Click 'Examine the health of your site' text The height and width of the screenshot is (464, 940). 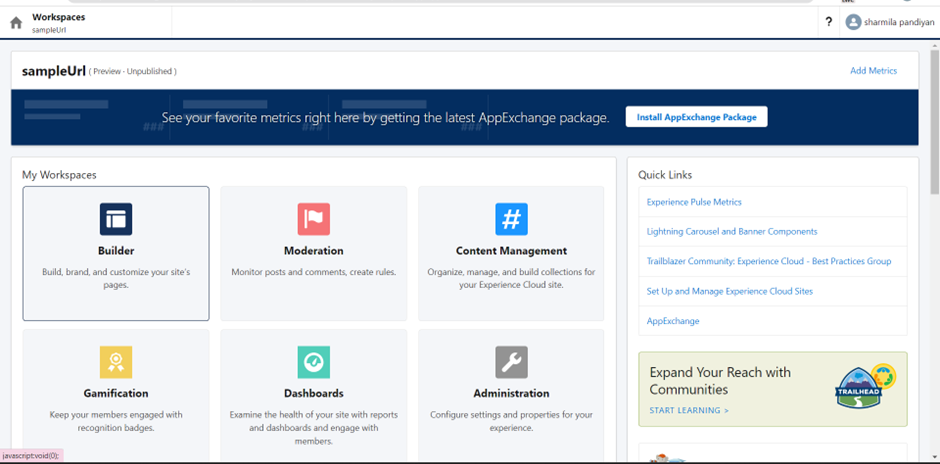(x=314, y=427)
